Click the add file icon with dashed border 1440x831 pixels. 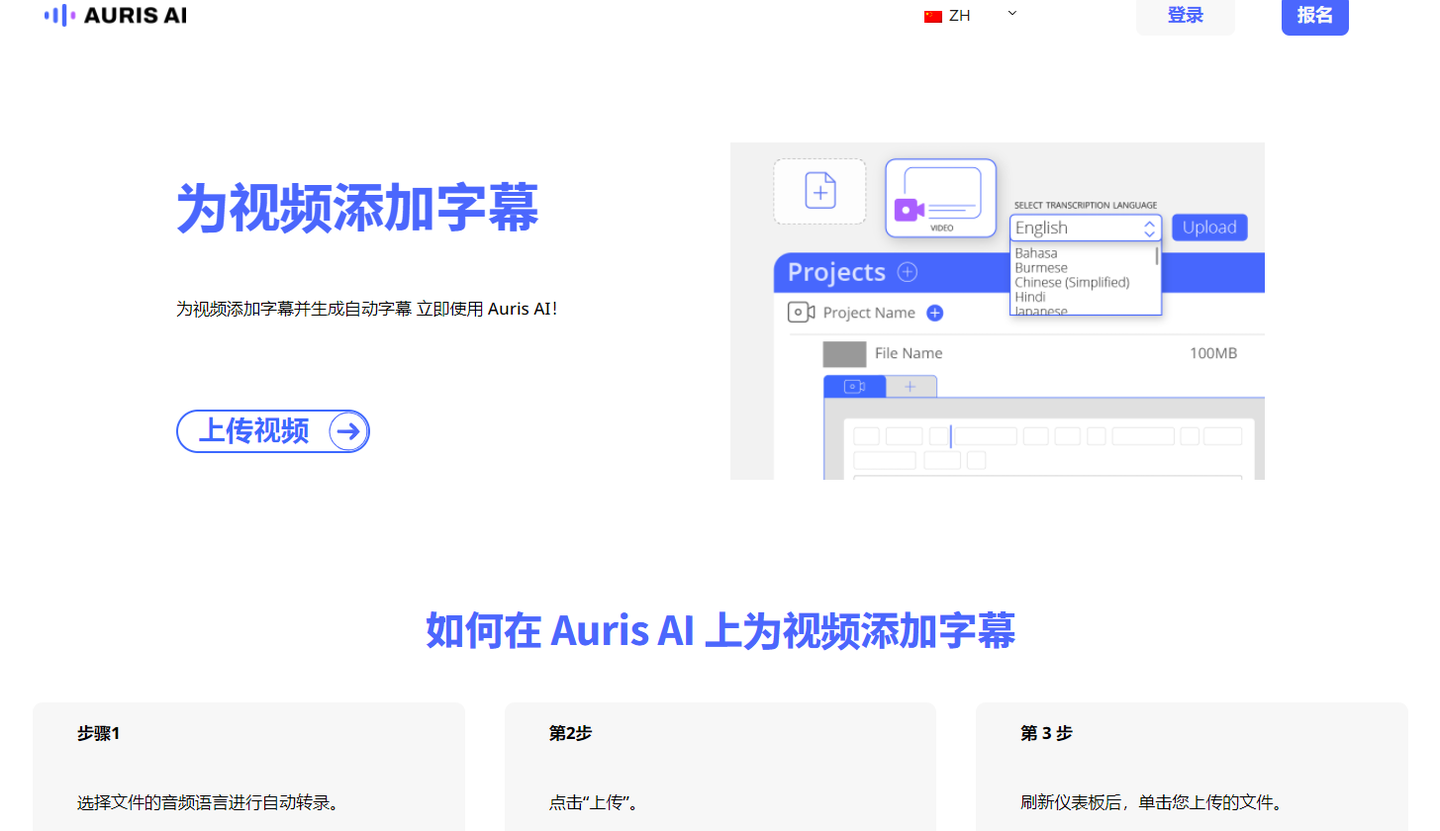pyautogui.click(x=820, y=191)
